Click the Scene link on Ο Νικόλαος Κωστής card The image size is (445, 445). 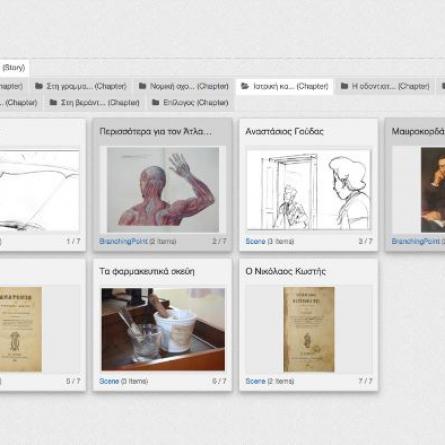[x=255, y=381]
